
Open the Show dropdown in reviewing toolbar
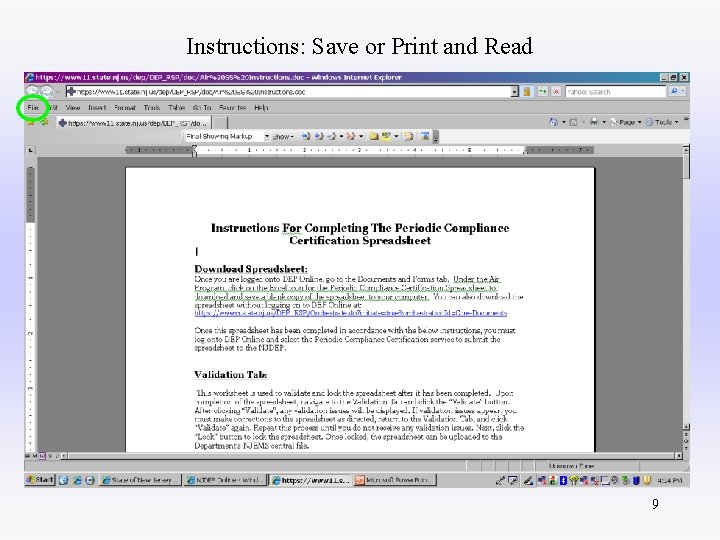282,136
